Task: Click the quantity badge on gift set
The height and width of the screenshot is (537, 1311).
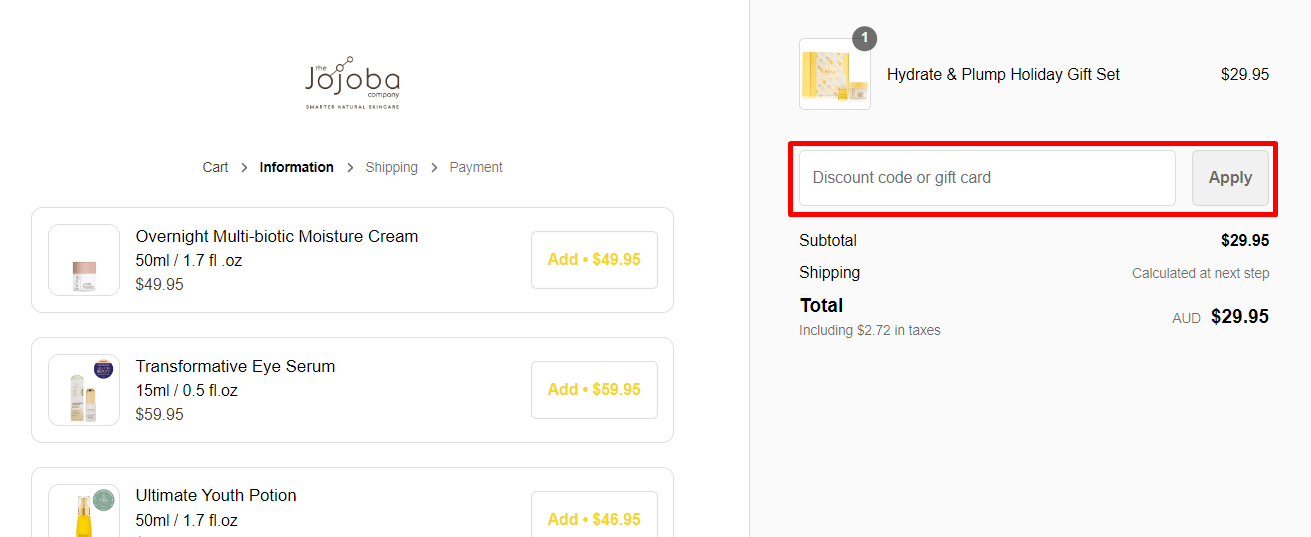Action: (865, 39)
